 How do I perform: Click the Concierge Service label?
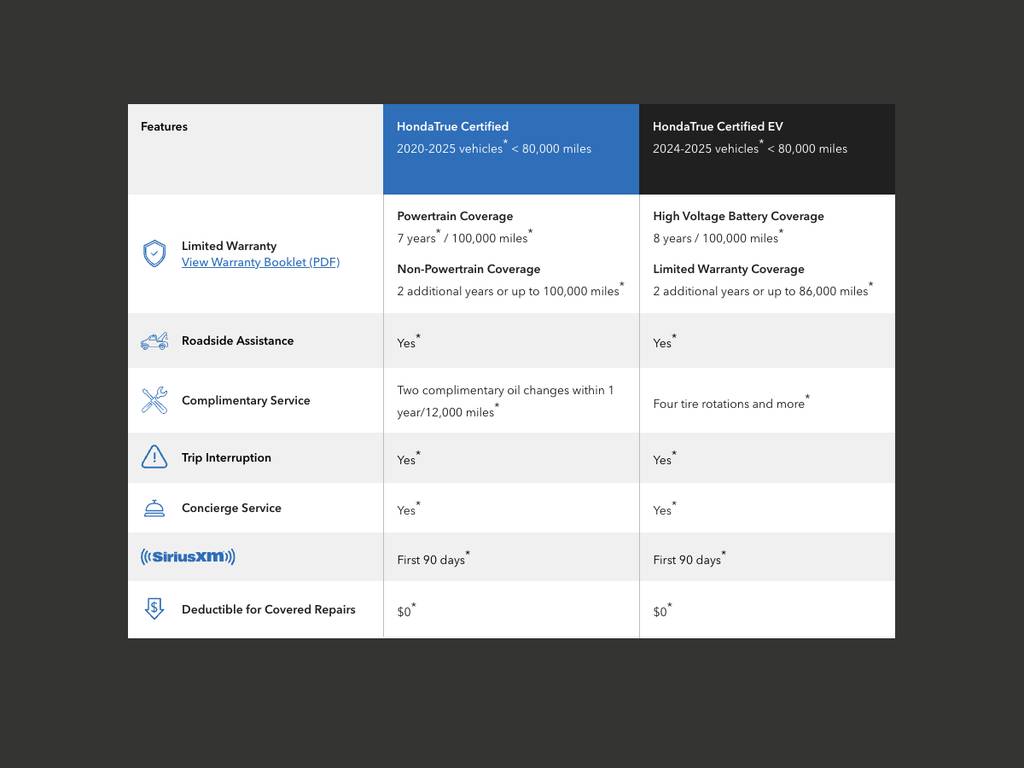tap(231, 508)
